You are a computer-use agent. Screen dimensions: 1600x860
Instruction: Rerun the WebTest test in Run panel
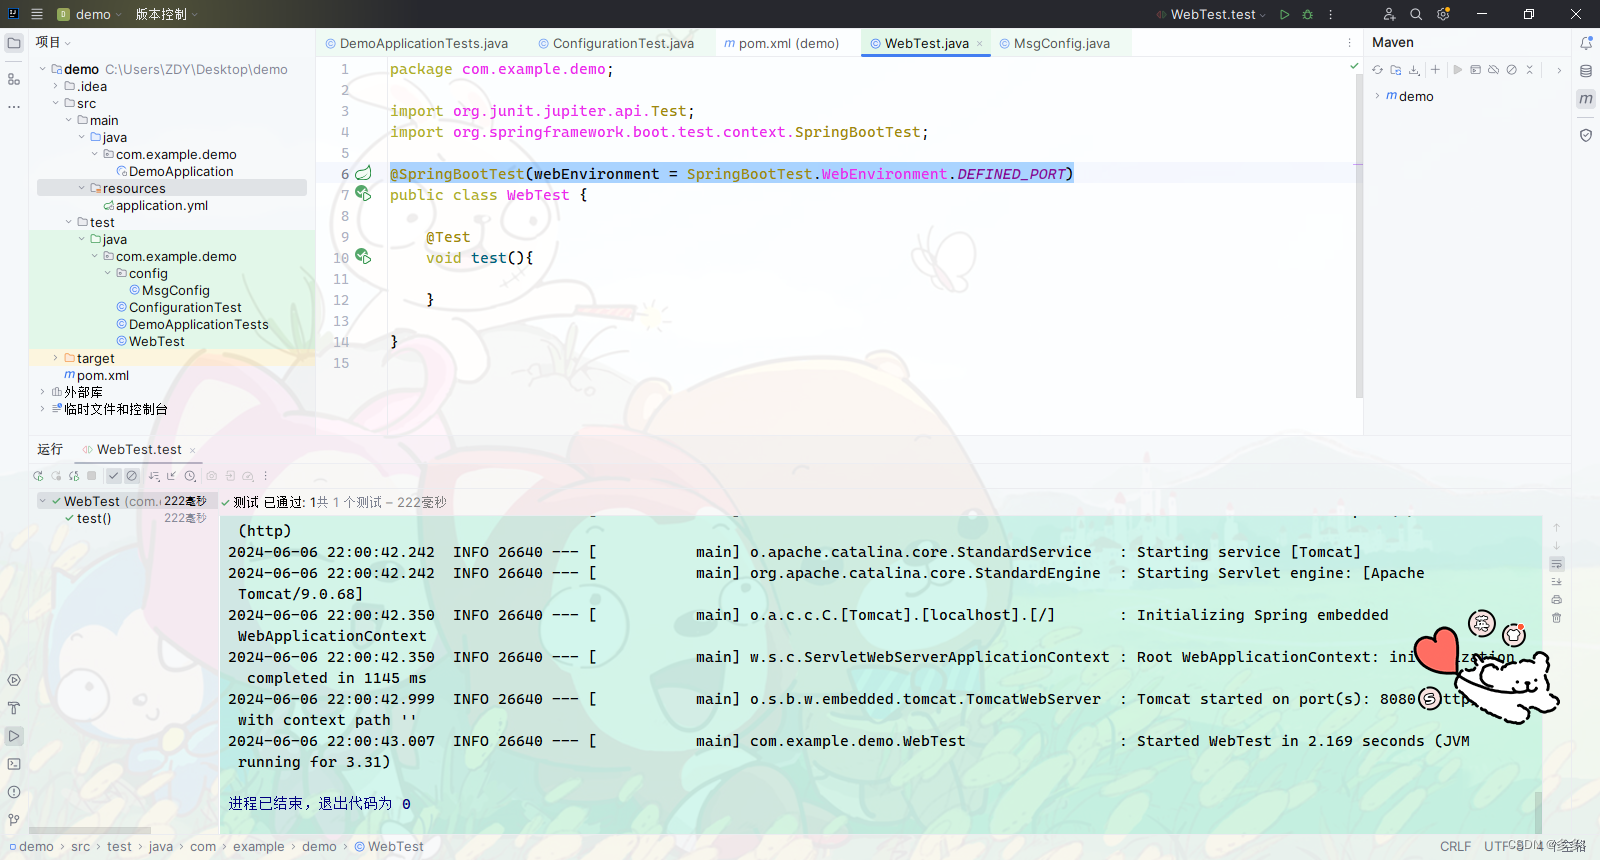(38, 476)
